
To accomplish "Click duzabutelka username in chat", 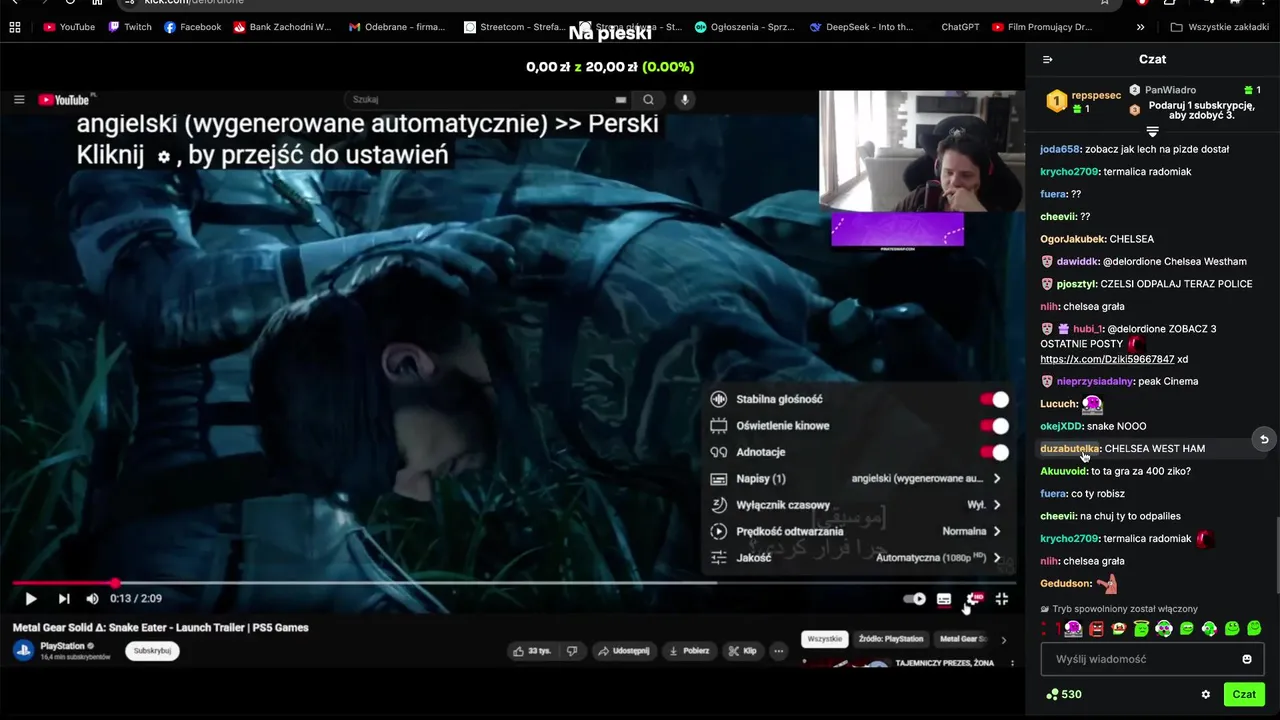I will point(1069,449).
